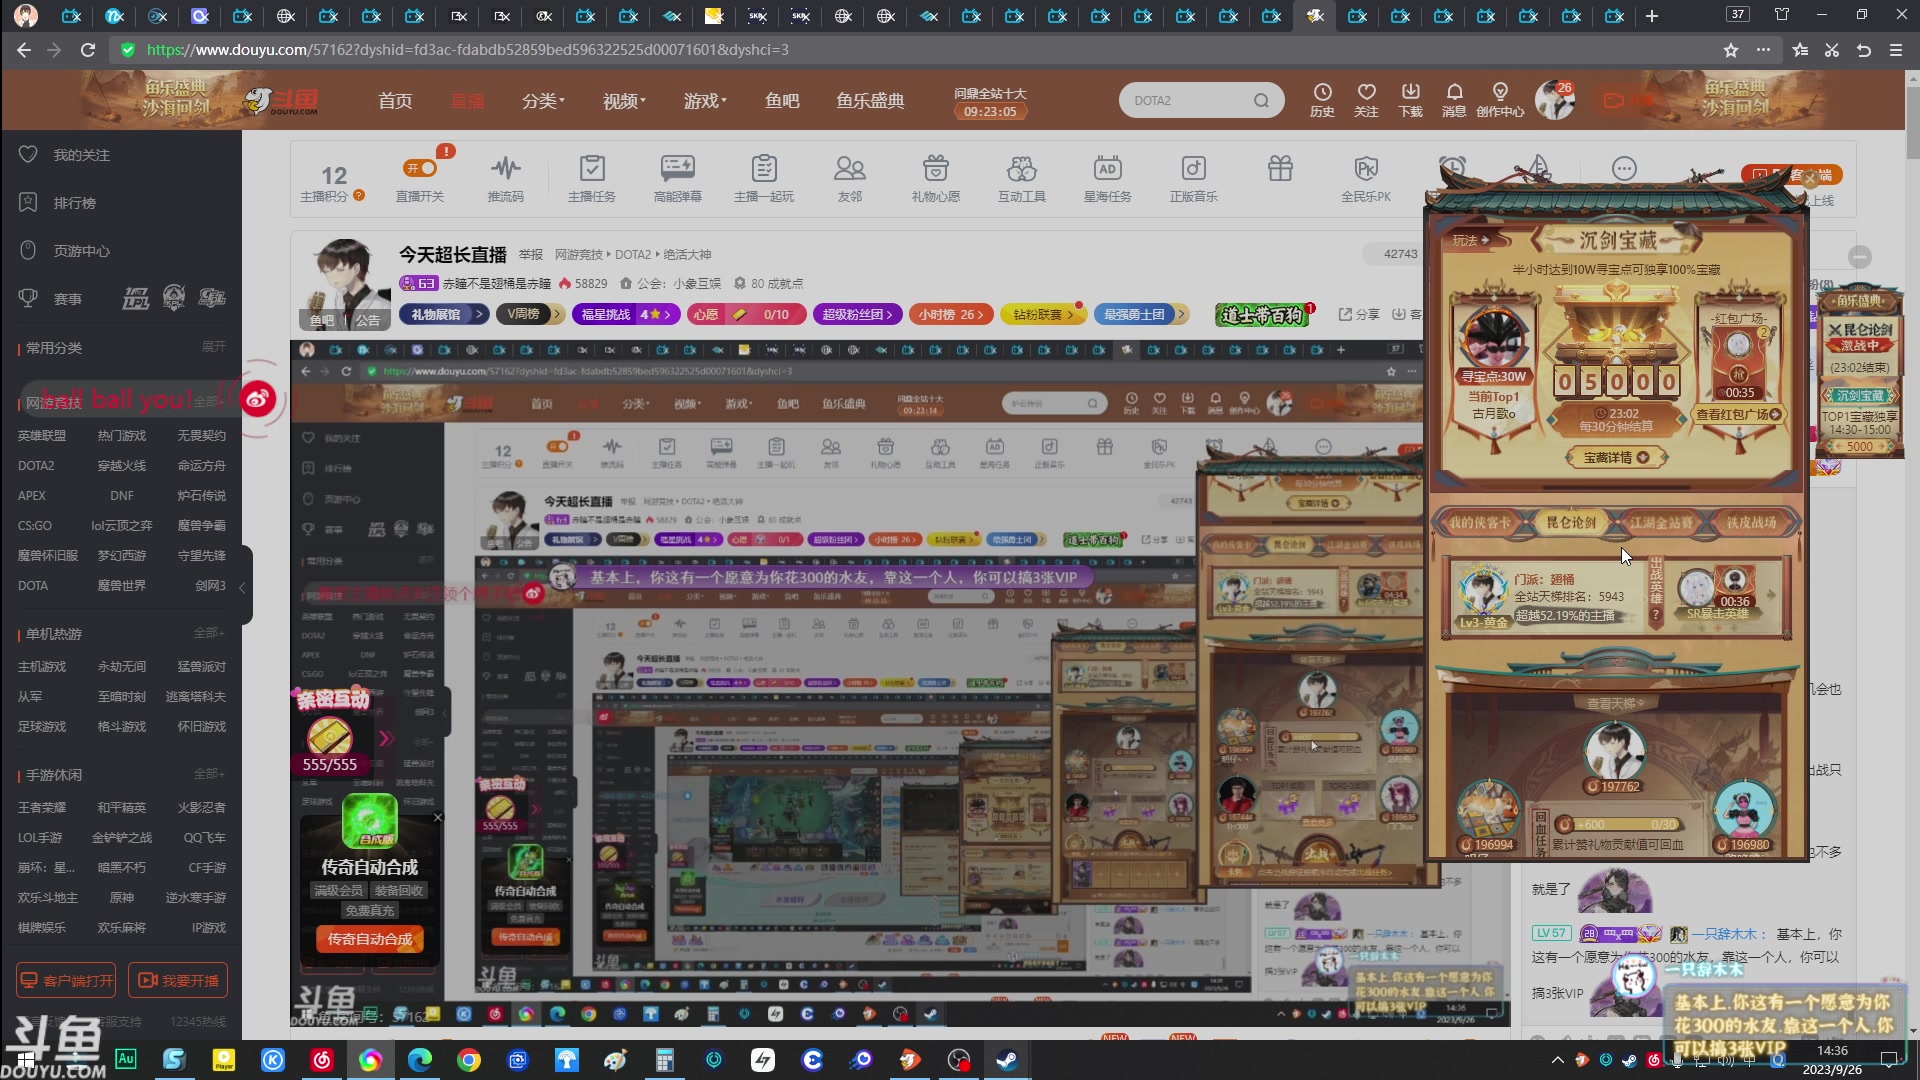Open the 高能弹幕 danmaku tool
The width and height of the screenshot is (1920, 1080).
pyautogui.click(x=678, y=178)
